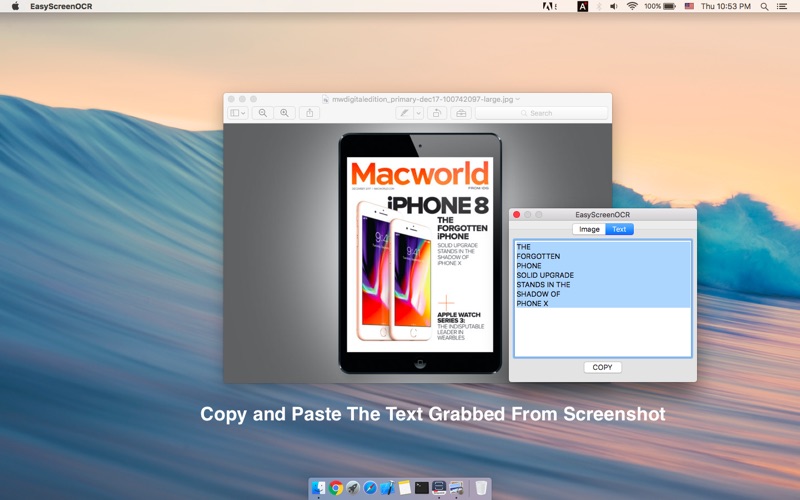Open the Share menu in Preview
Image resolution: width=800 pixels, height=500 pixels.
click(x=309, y=113)
